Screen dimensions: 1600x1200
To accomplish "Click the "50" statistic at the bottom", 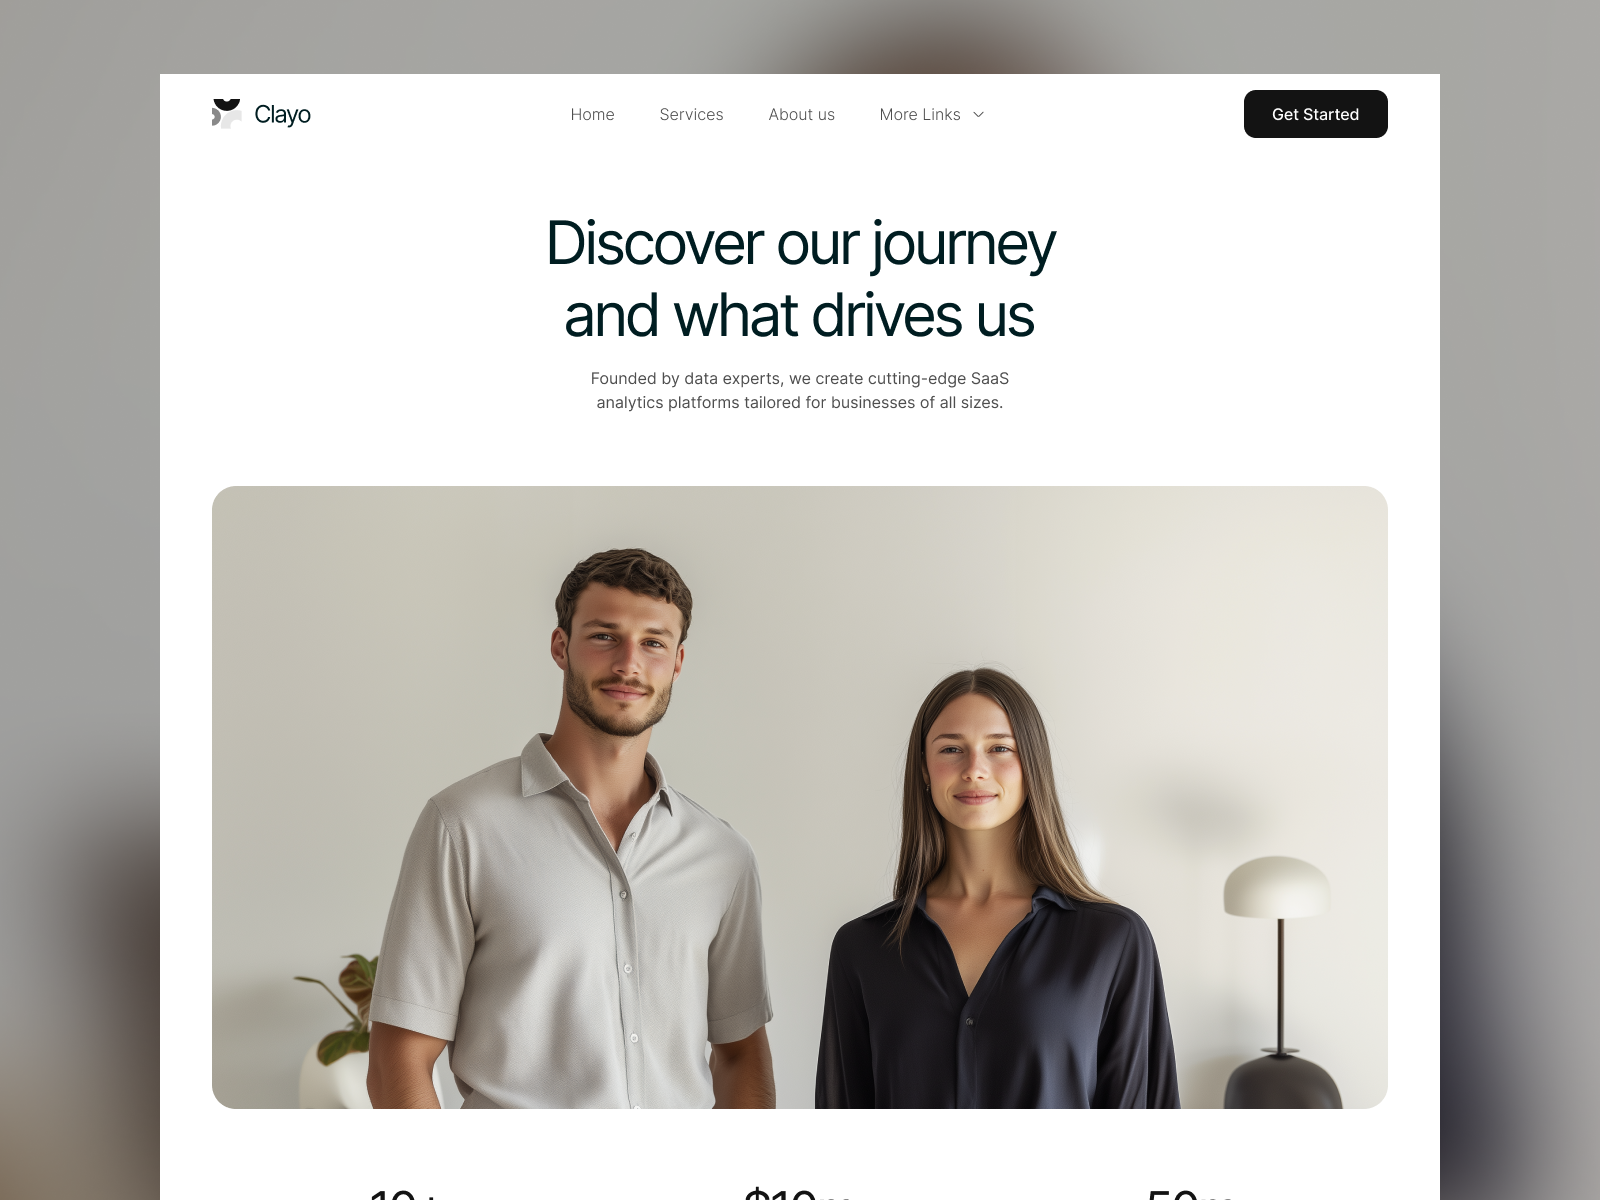I will click(x=1190, y=1192).
